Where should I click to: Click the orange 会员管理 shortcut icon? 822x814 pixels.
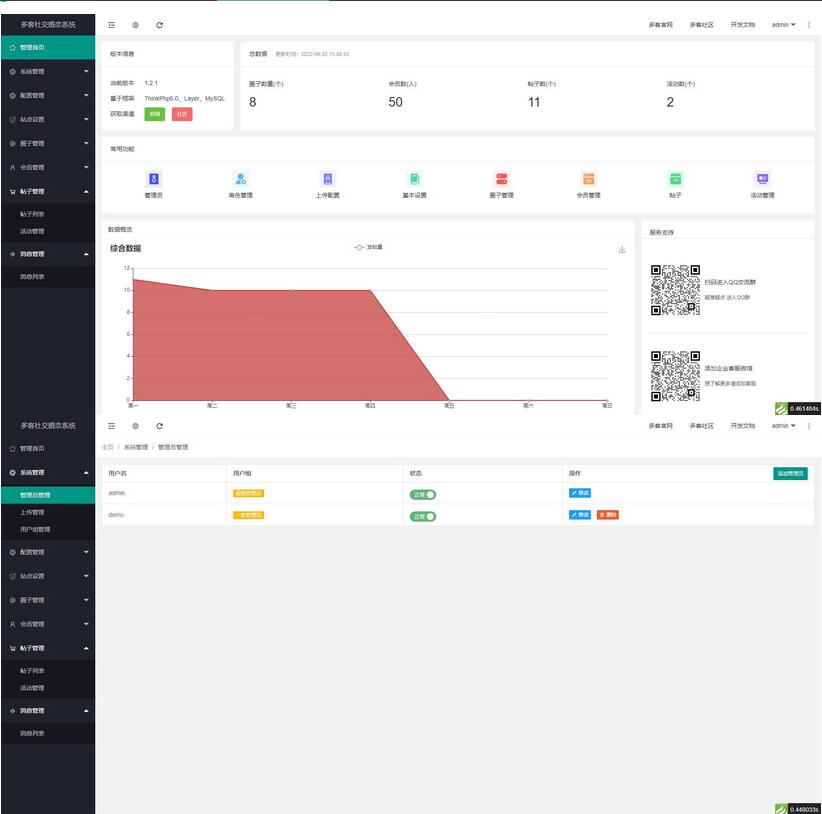[588, 179]
